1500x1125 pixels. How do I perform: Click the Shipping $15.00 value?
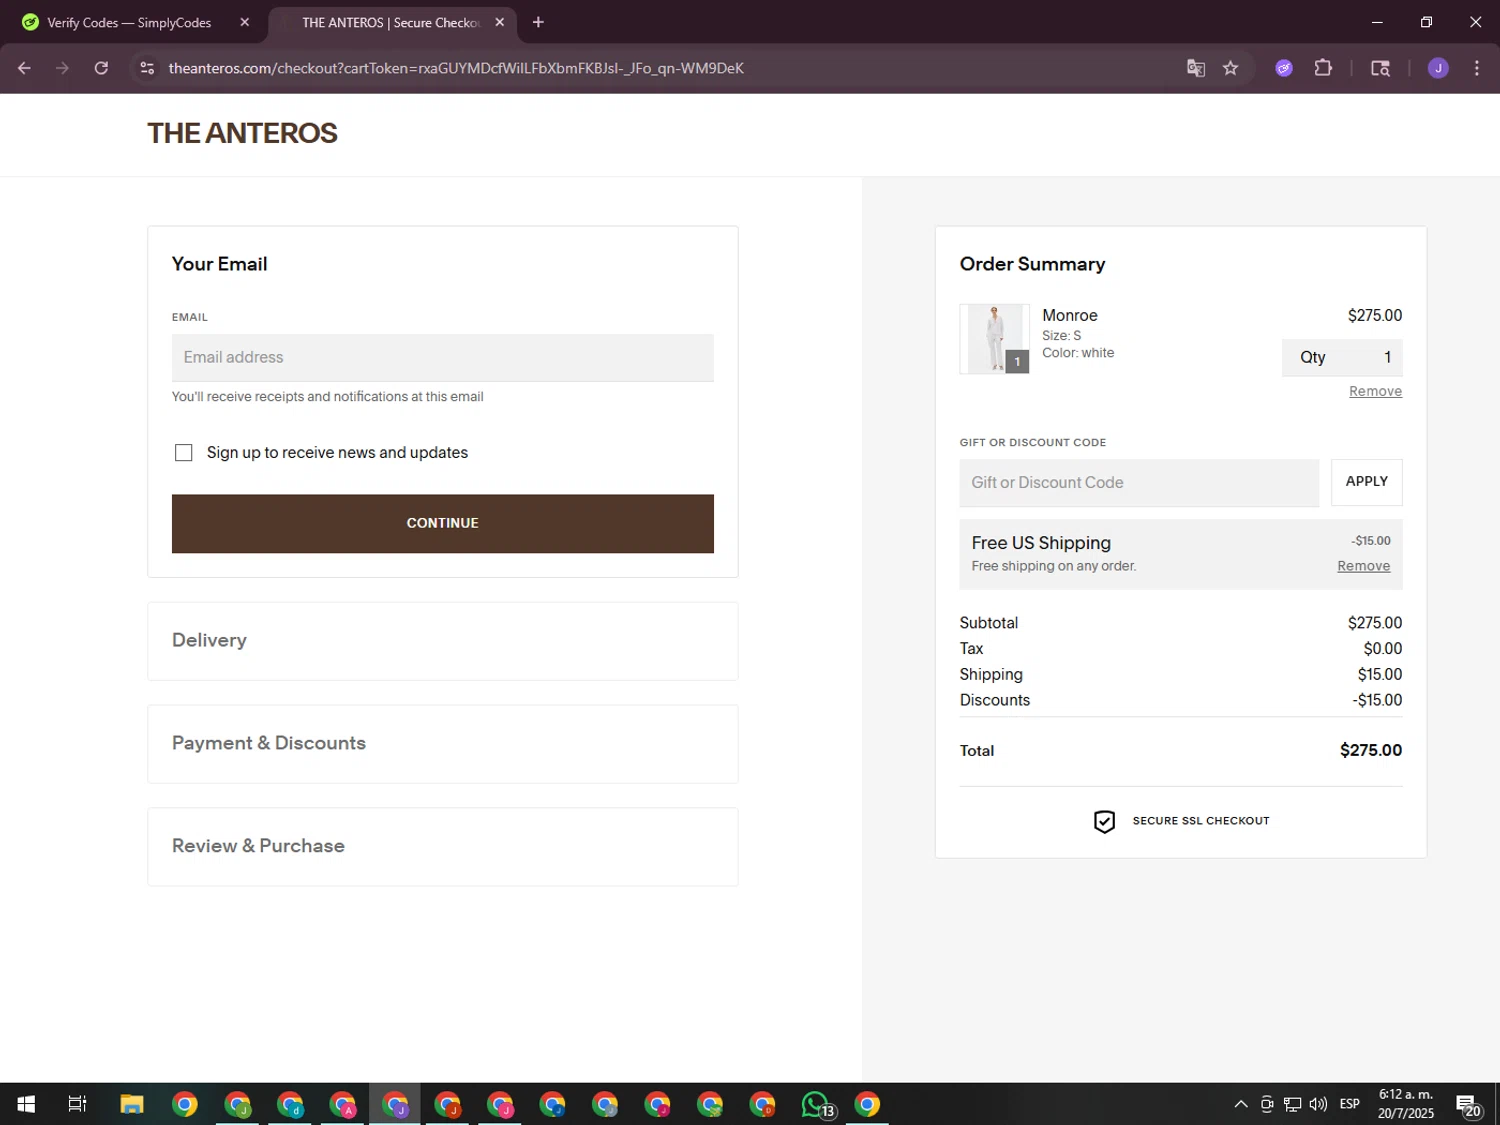point(1380,674)
